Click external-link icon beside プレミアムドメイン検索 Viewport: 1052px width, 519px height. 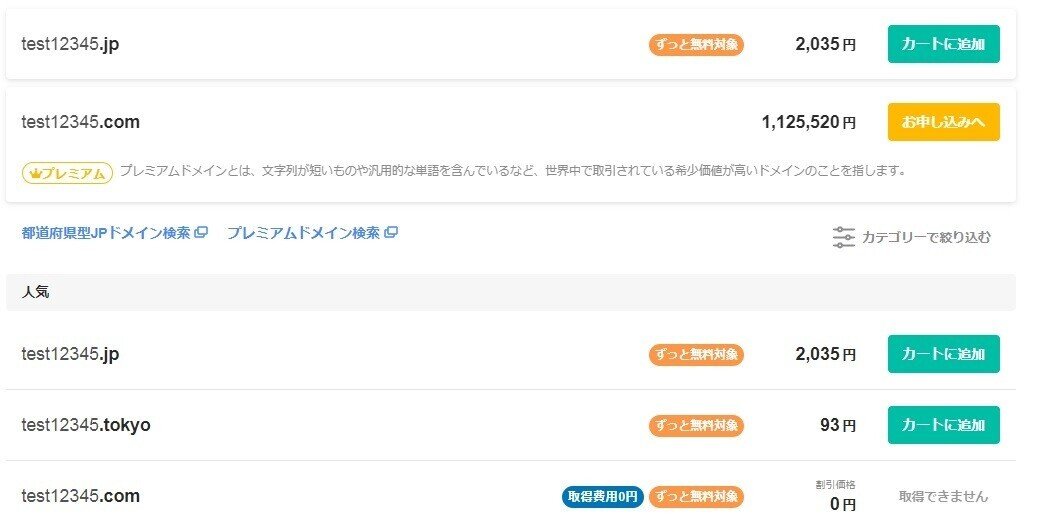(x=391, y=233)
